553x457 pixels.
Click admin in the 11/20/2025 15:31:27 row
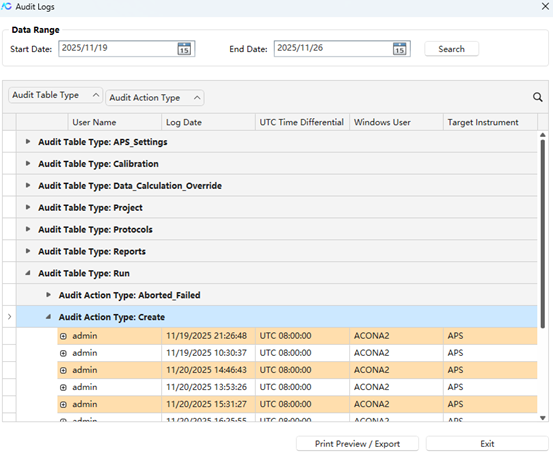coord(85,404)
